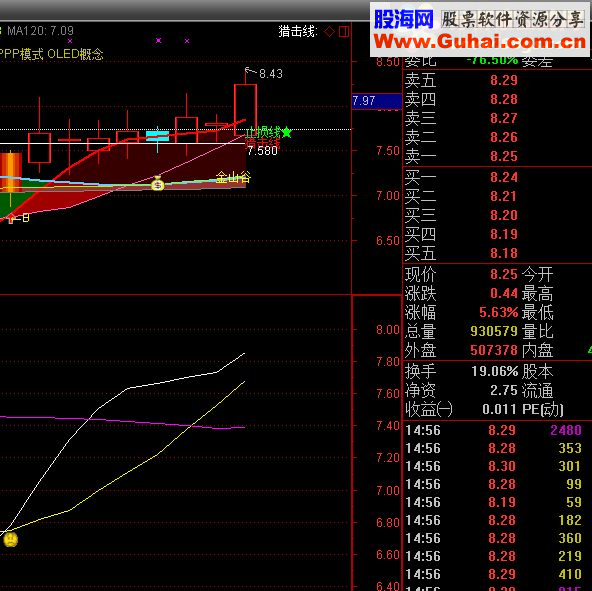This screenshot has height=591, width=592.
Task: Click the 量比 label
Action: (x=537, y=331)
